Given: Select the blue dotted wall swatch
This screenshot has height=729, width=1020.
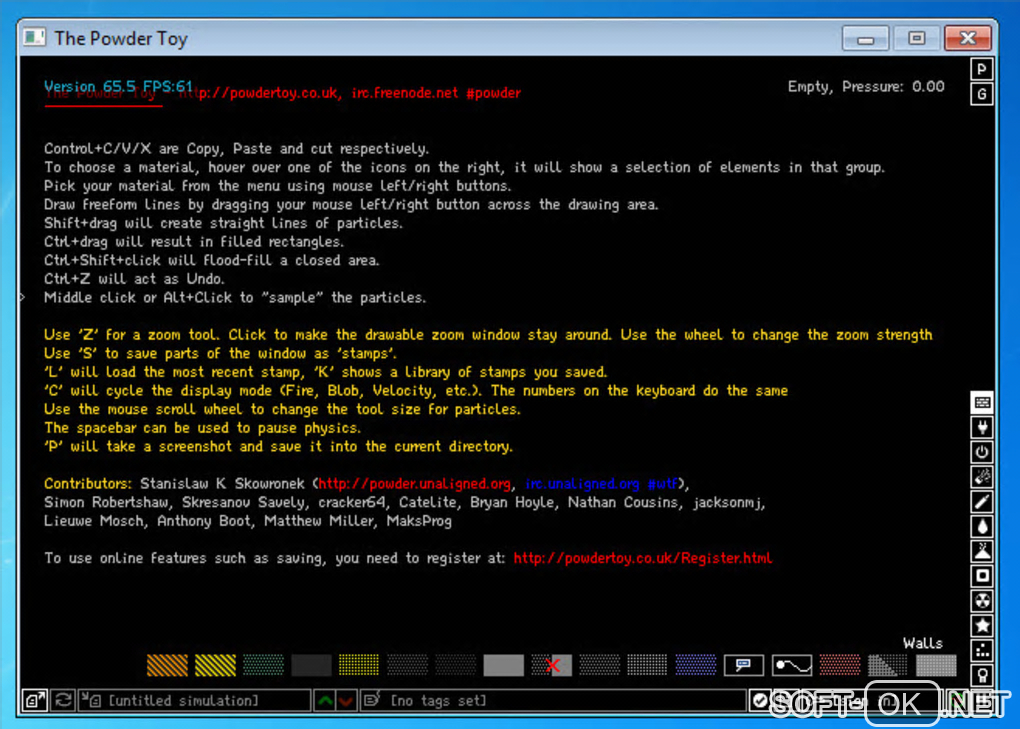Looking at the screenshot, I should pyautogui.click(x=695, y=665).
